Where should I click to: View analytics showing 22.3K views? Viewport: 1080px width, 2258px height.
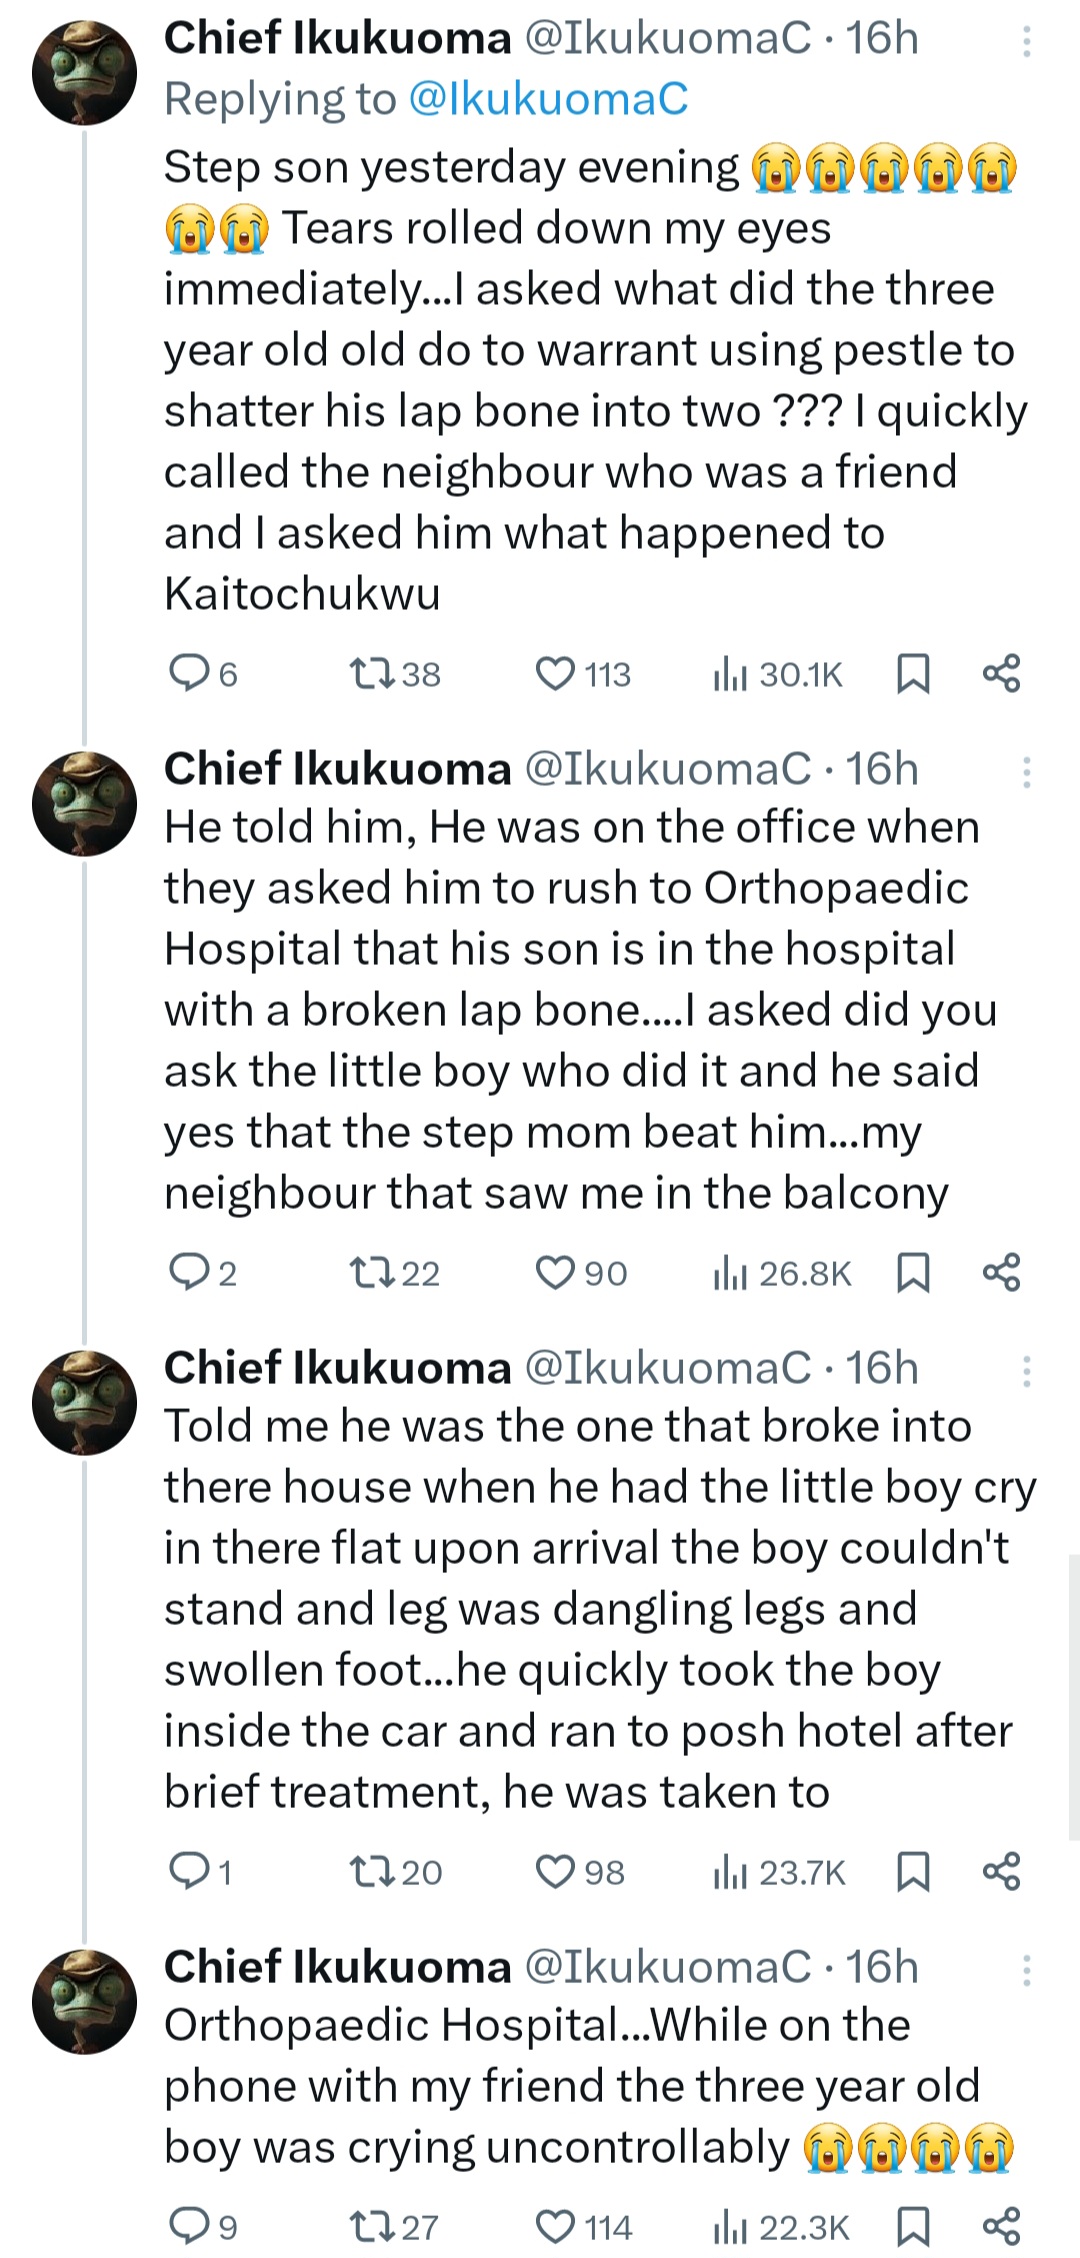[x=780, y=2228]
